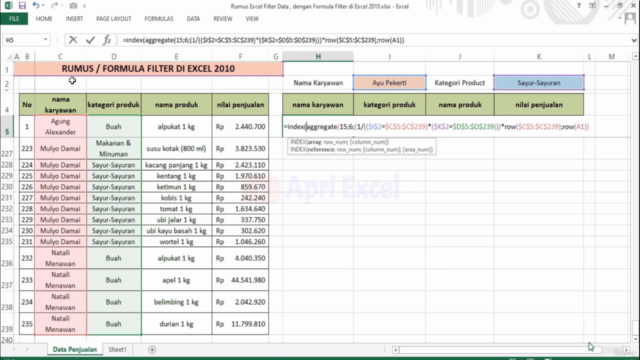The width and height of the screenshot is (640, 360).
Task: Switch to the INSERT ribbon tab
Action: coord(74,19)
